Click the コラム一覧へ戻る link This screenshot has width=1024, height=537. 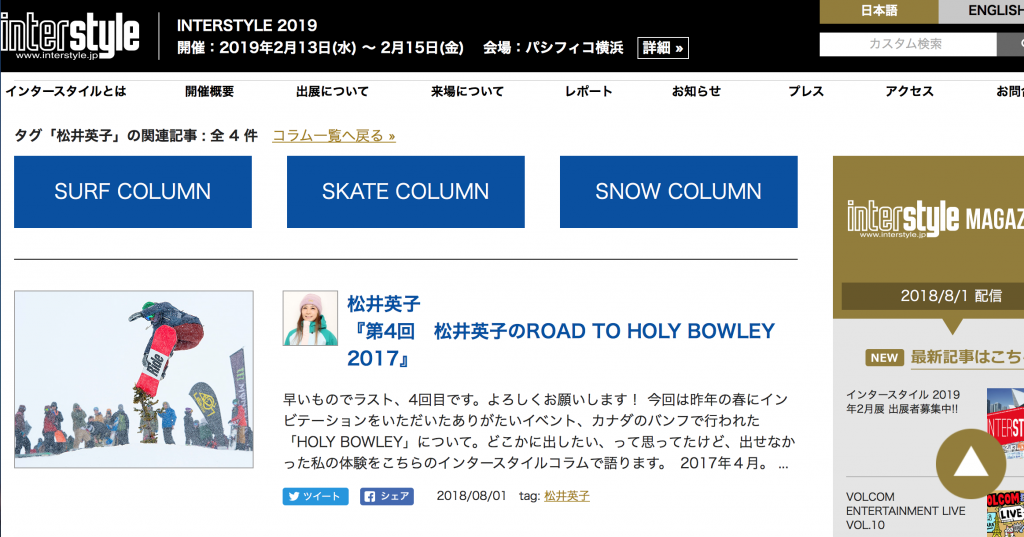coord(333,135)
